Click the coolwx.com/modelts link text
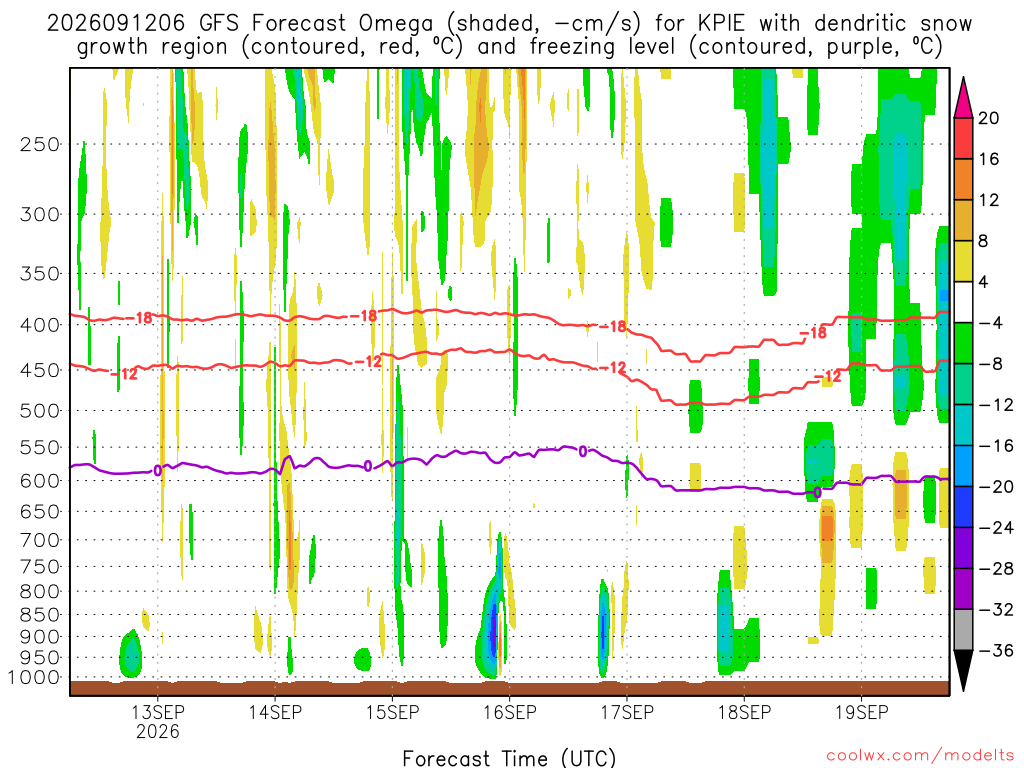 point(920,756)
